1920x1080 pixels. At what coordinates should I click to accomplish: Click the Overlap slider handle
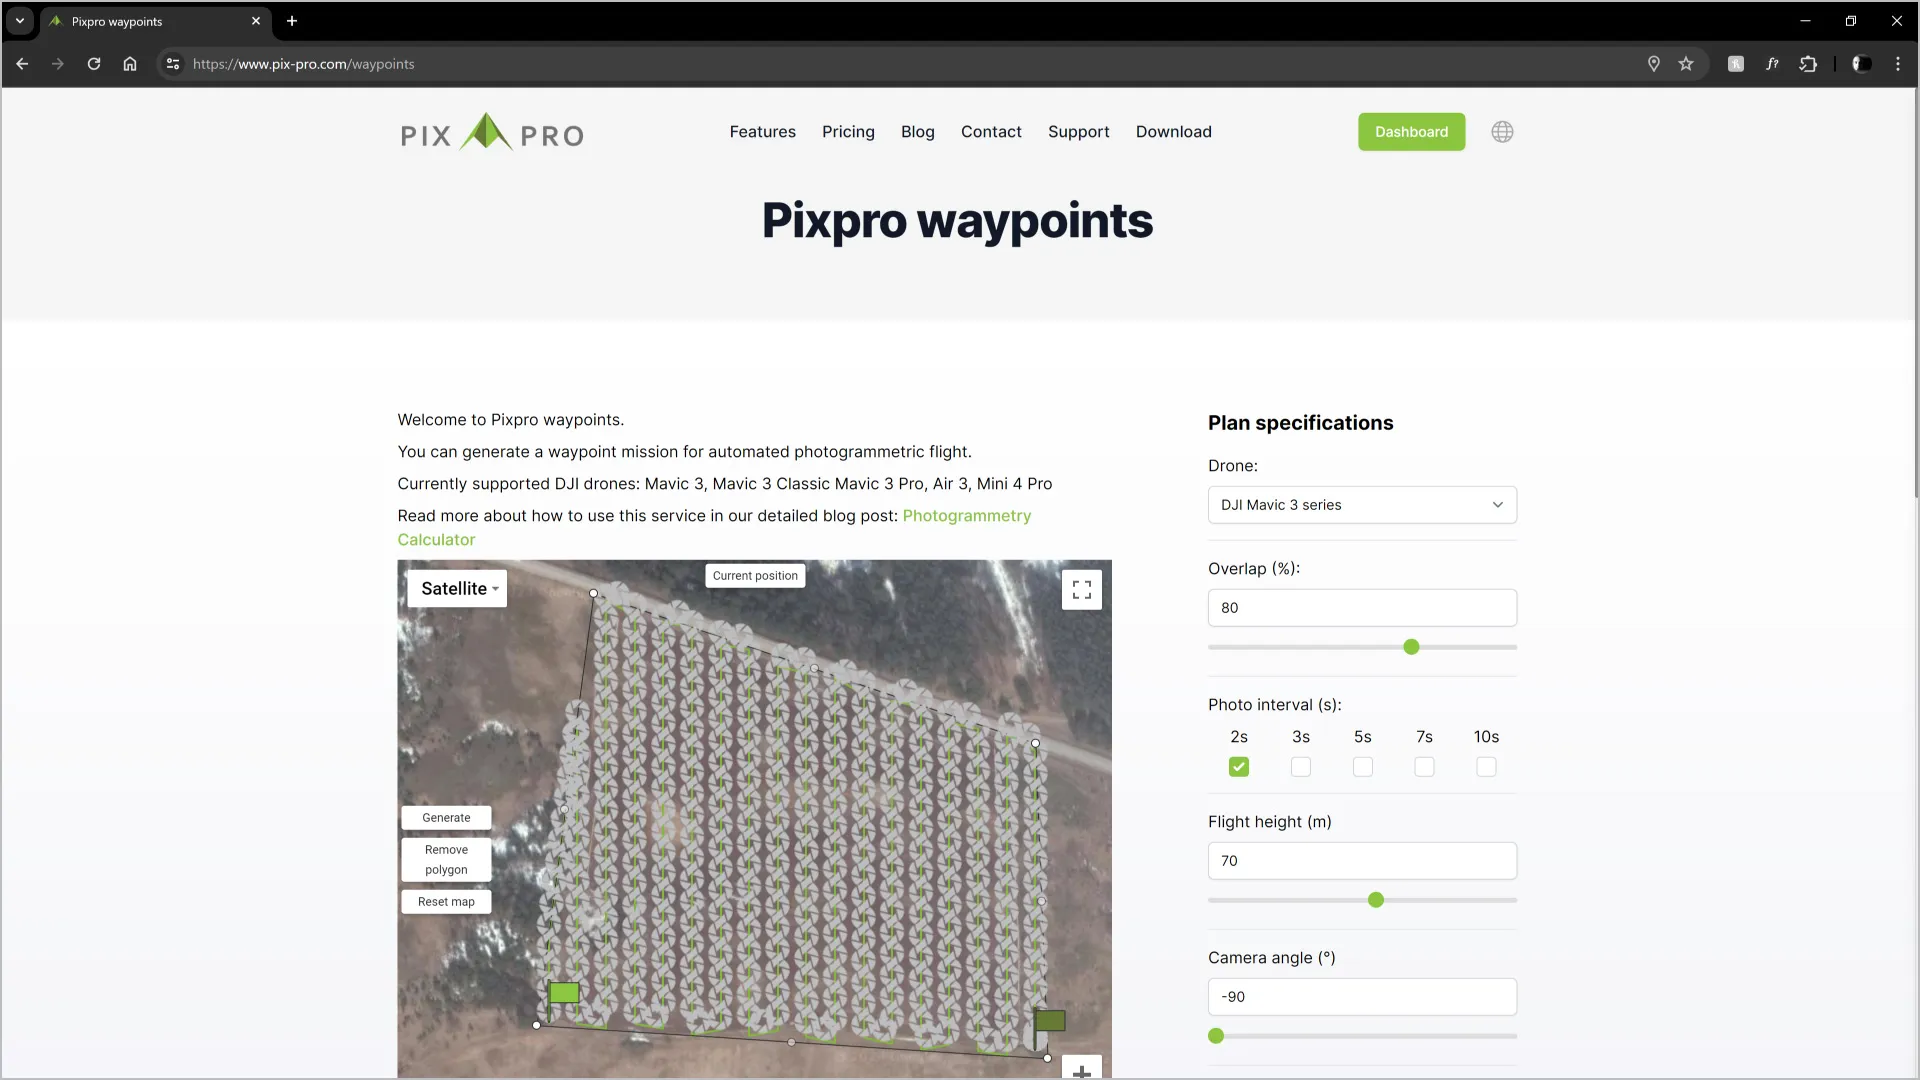tap(1411, 647)
